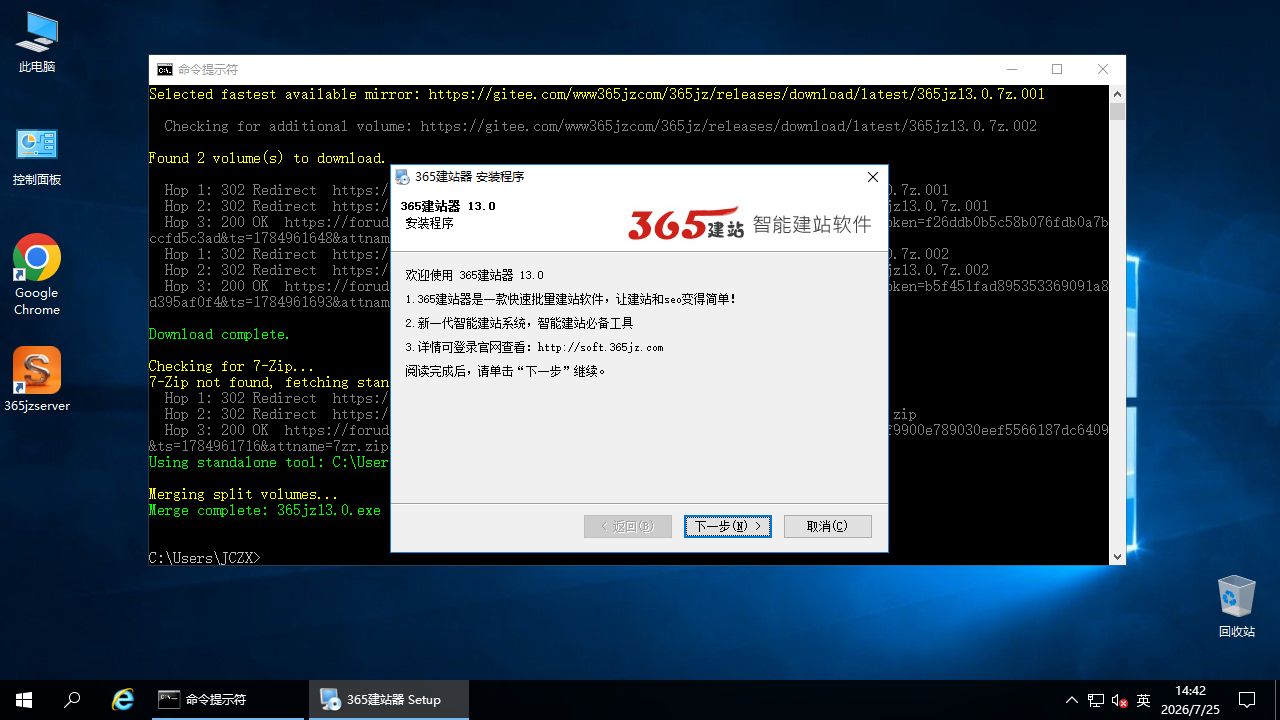Viewport: 1280px width, 720px height.
Task: Open the notification center icon
Action: (1247, 700)
